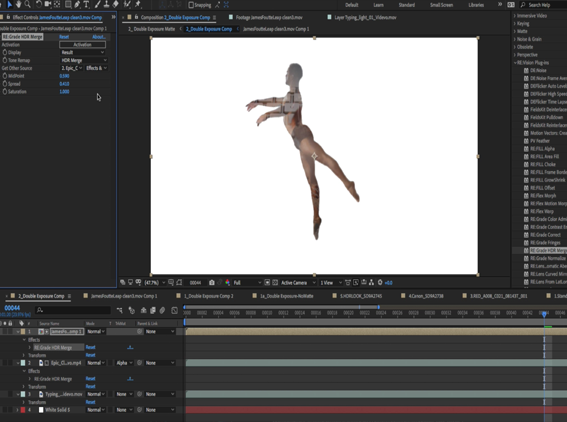Open the Effects & Masks source dropdown
This screenshot has height=422, width=567.
(x=96, y=68)
